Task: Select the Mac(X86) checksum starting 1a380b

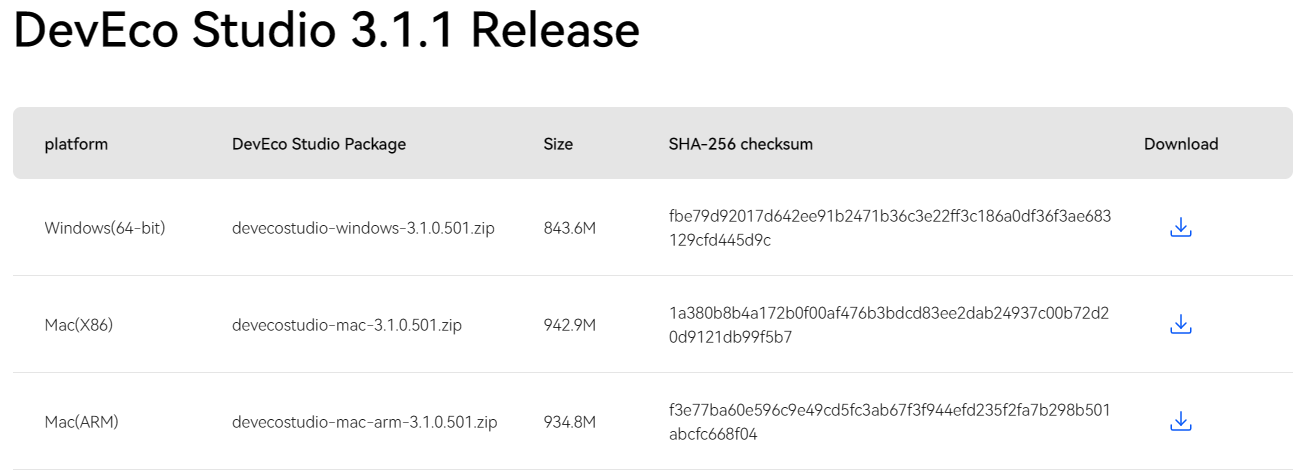Action: 888,325
